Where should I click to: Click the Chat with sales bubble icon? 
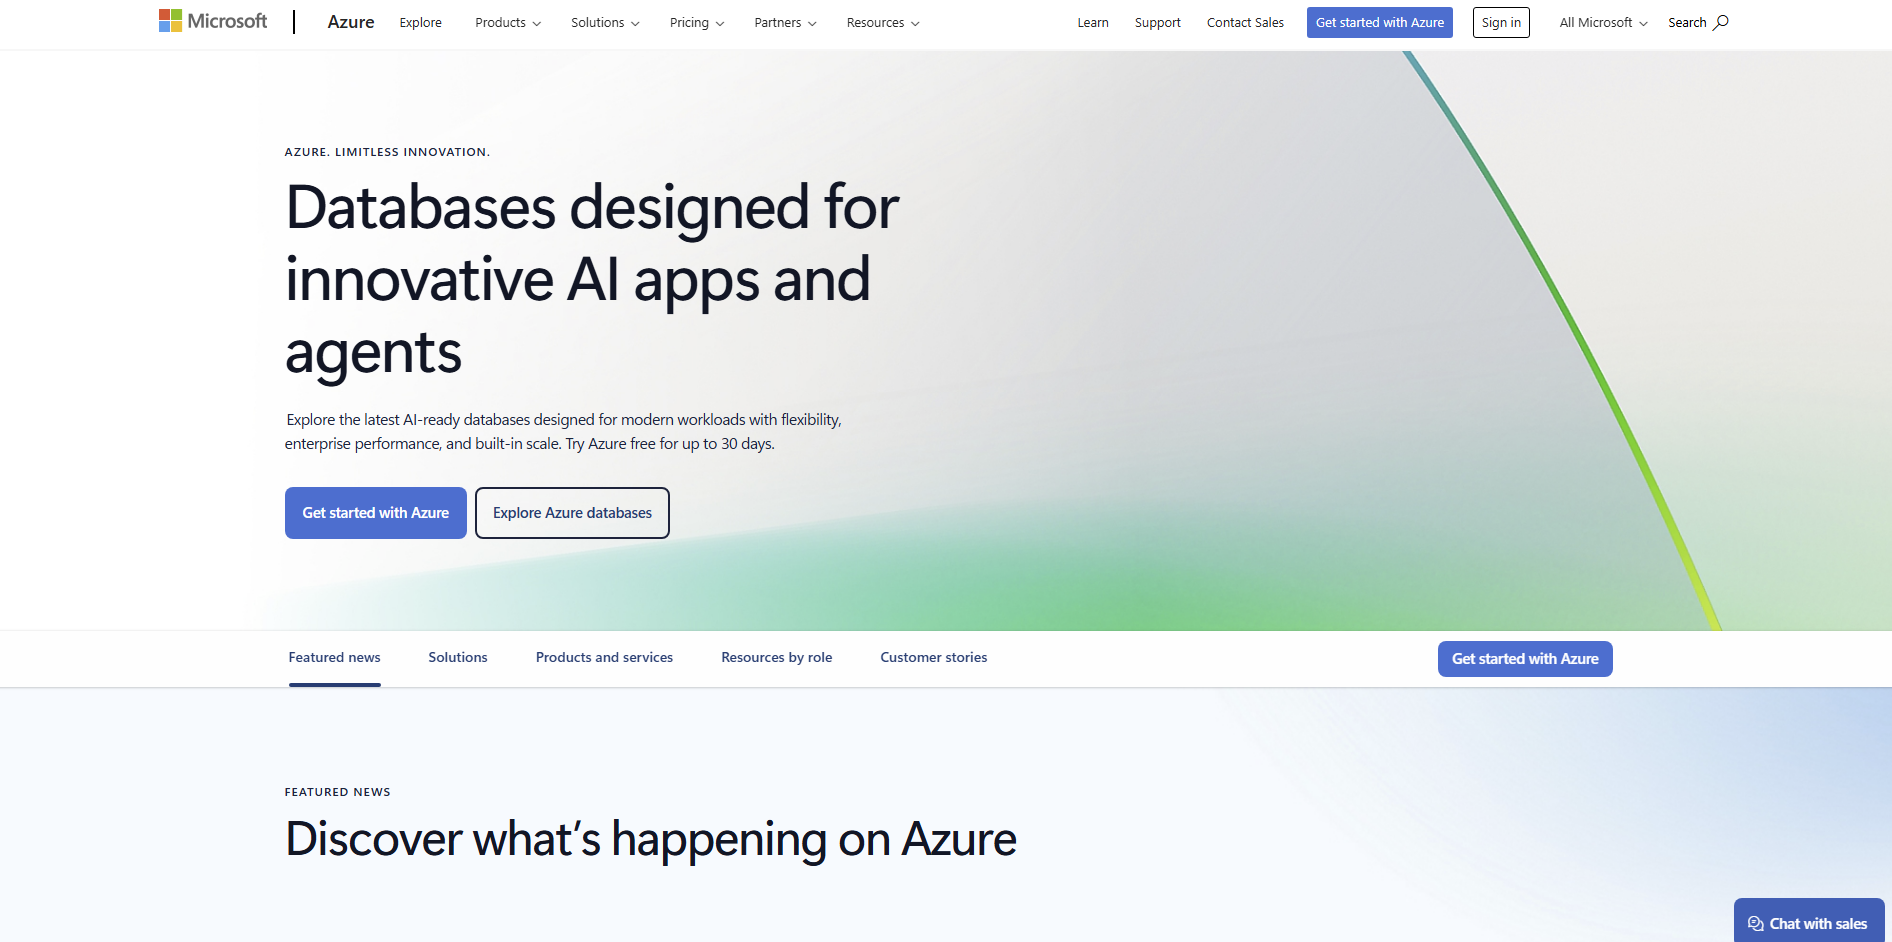[x=1756, y=922]
